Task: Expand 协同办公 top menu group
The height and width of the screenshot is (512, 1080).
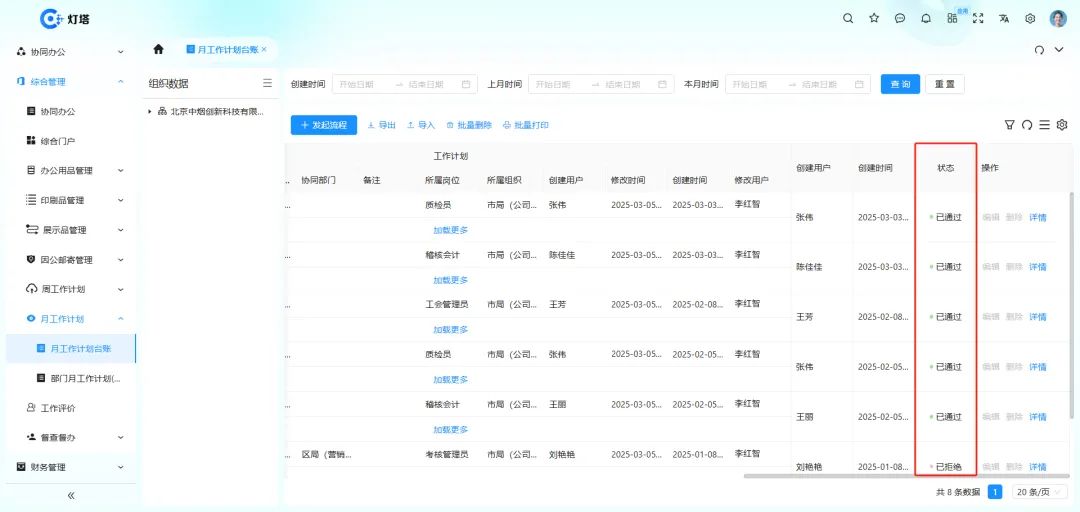Action: point(121,52)
